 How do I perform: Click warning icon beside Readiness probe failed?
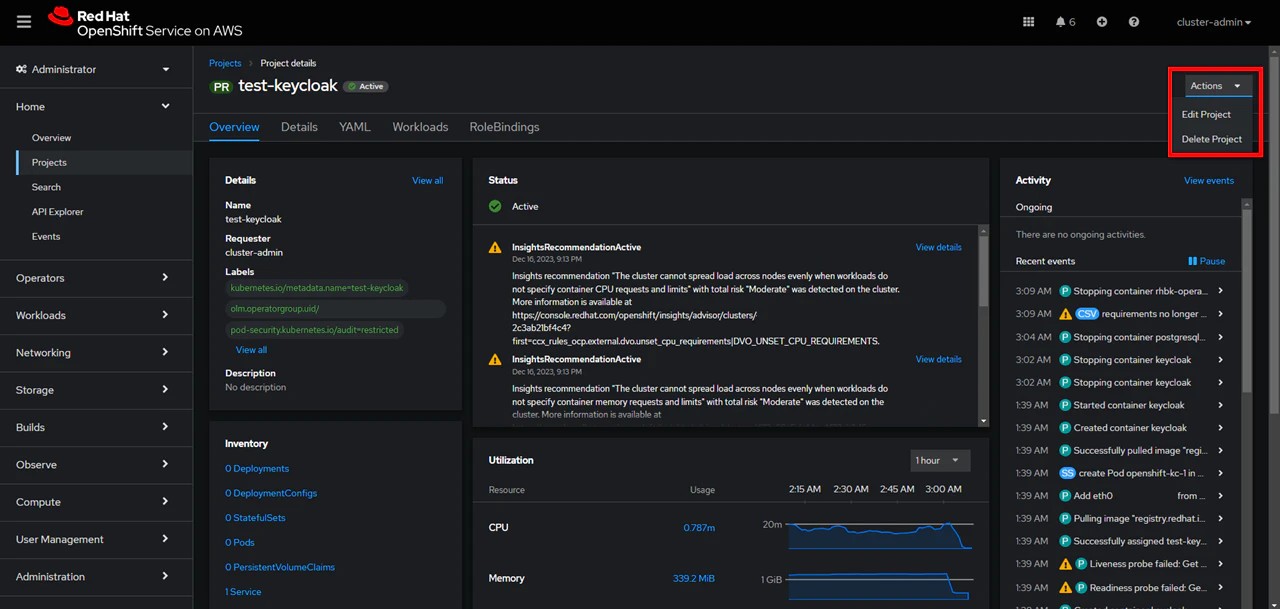click(x=1066, y=587)
